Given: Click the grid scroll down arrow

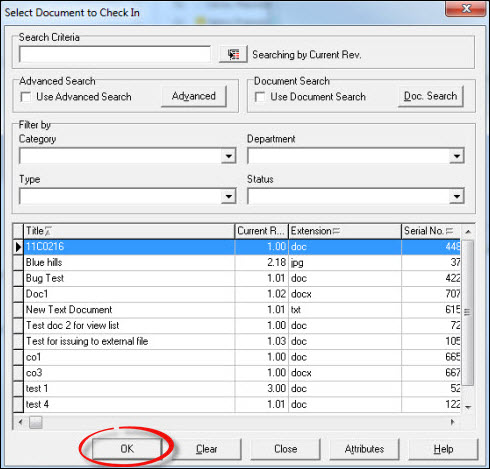Looking at the screenshot, I should pos(468,407).
